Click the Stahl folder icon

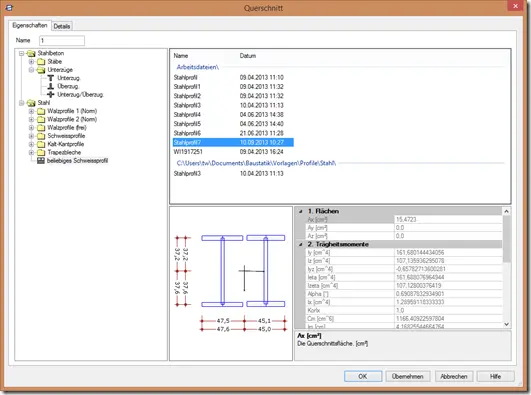click(x=31, y=103)
